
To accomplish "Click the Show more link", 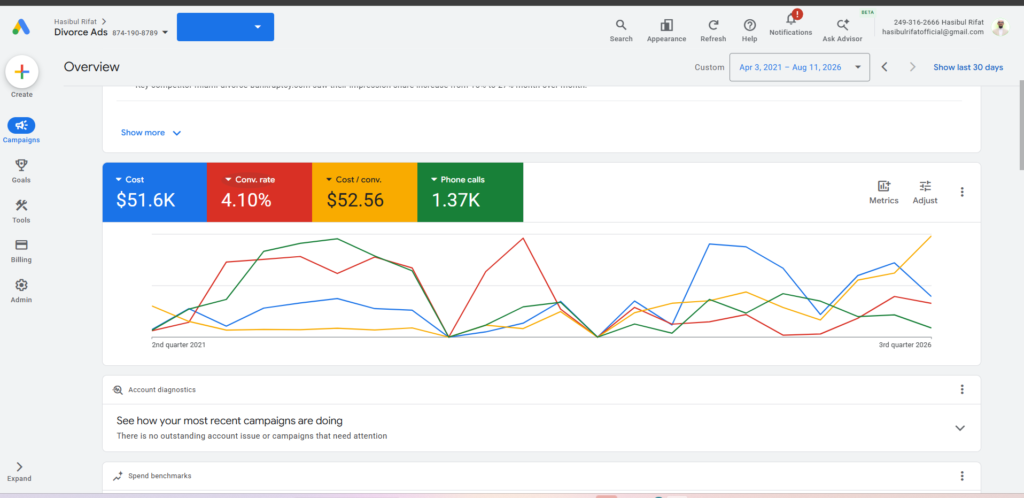I will coord(151,132).
